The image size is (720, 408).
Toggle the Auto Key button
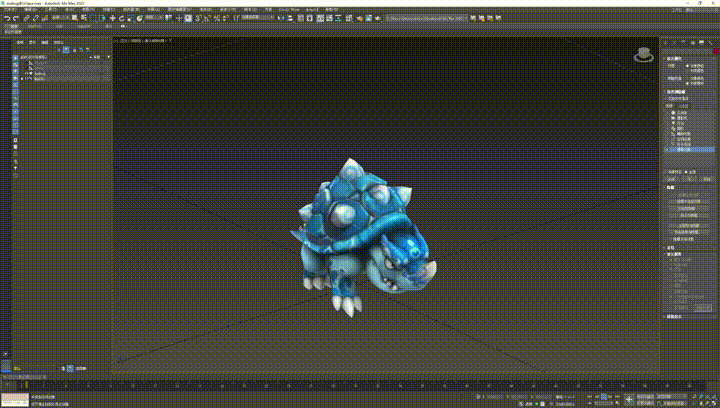pos(645,397)
